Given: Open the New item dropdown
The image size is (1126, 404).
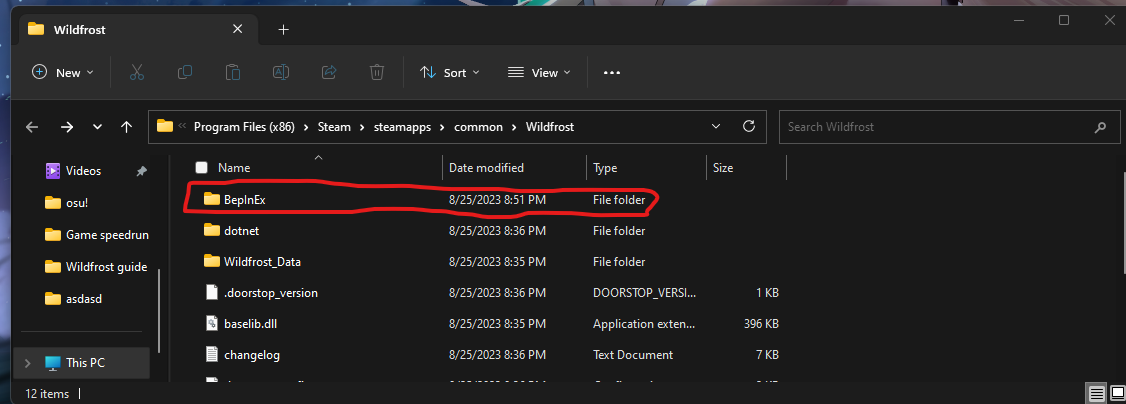Looking at the screenshot, I should click(x=62, y=72).
